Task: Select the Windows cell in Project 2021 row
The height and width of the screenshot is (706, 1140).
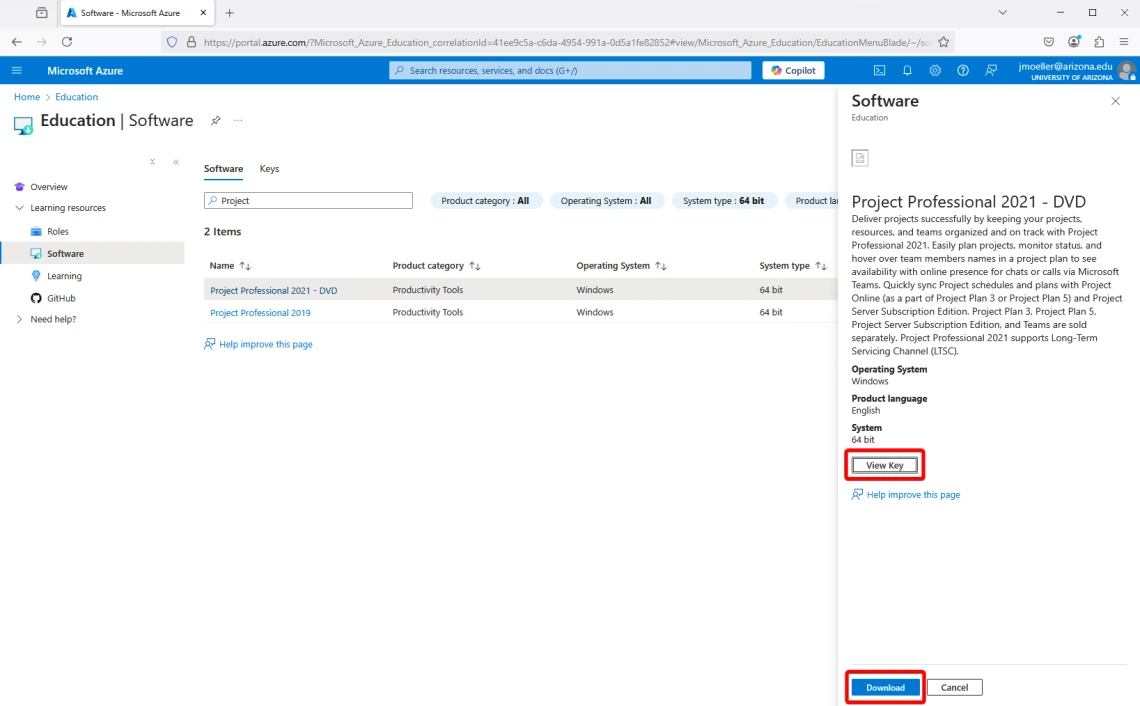Action: (595, 290)
